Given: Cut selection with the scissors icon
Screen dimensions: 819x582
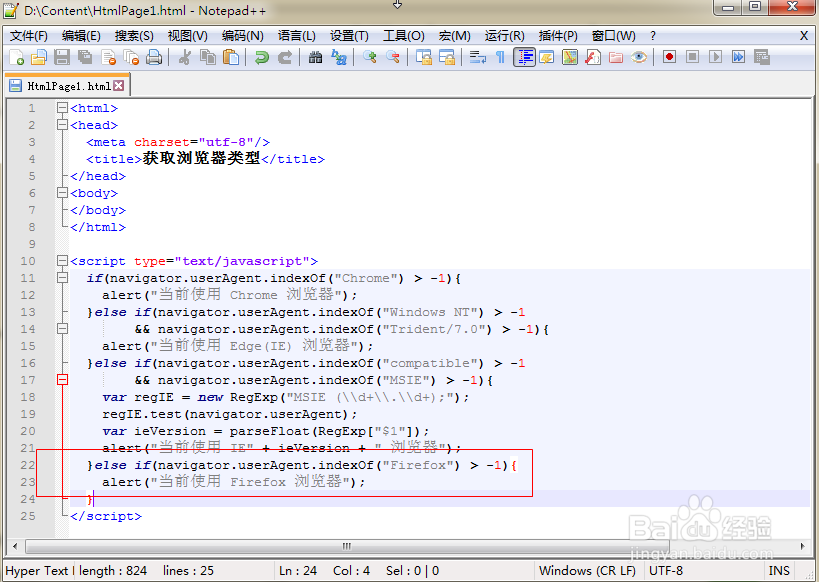Looking at the screenshot, I should coord(184,57).
